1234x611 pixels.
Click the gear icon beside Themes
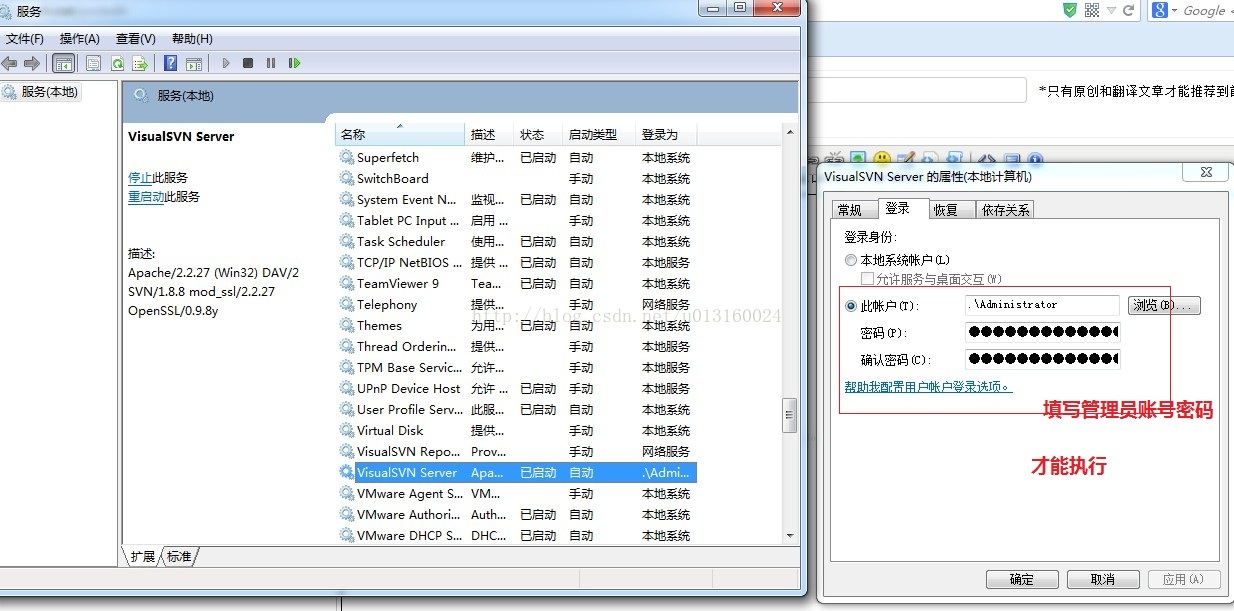click(347, 325)
